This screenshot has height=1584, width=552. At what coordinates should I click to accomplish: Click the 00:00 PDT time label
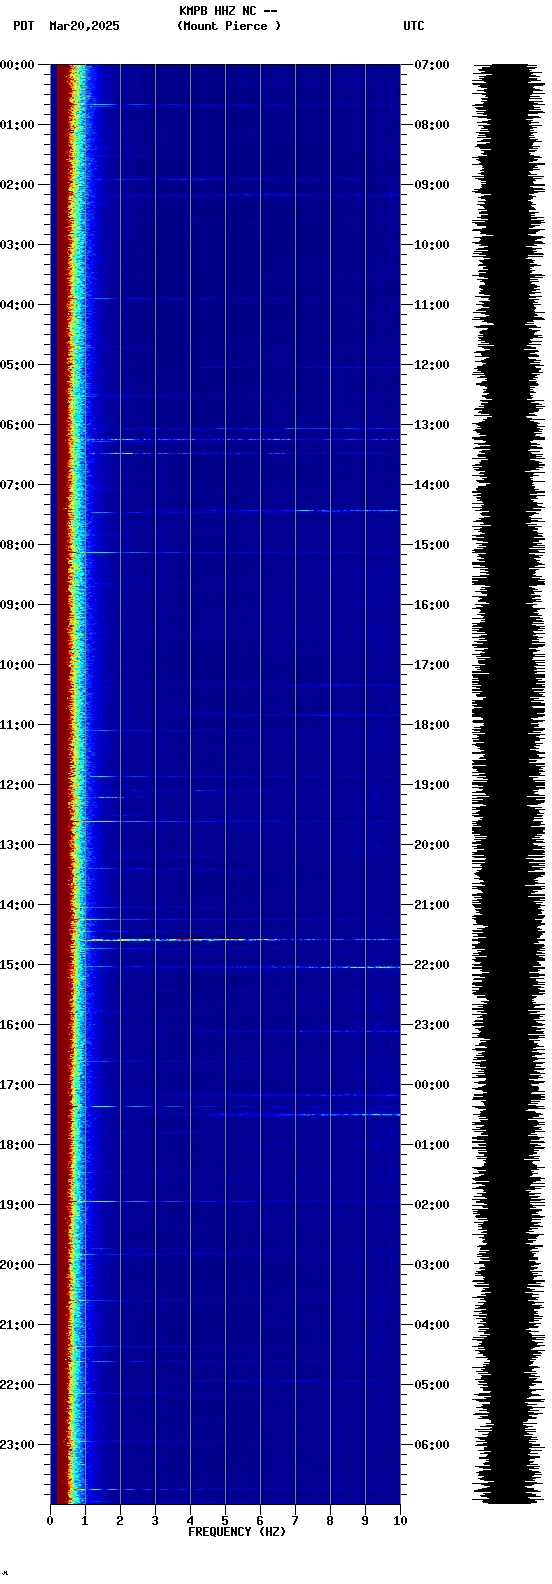click(17, 65)
